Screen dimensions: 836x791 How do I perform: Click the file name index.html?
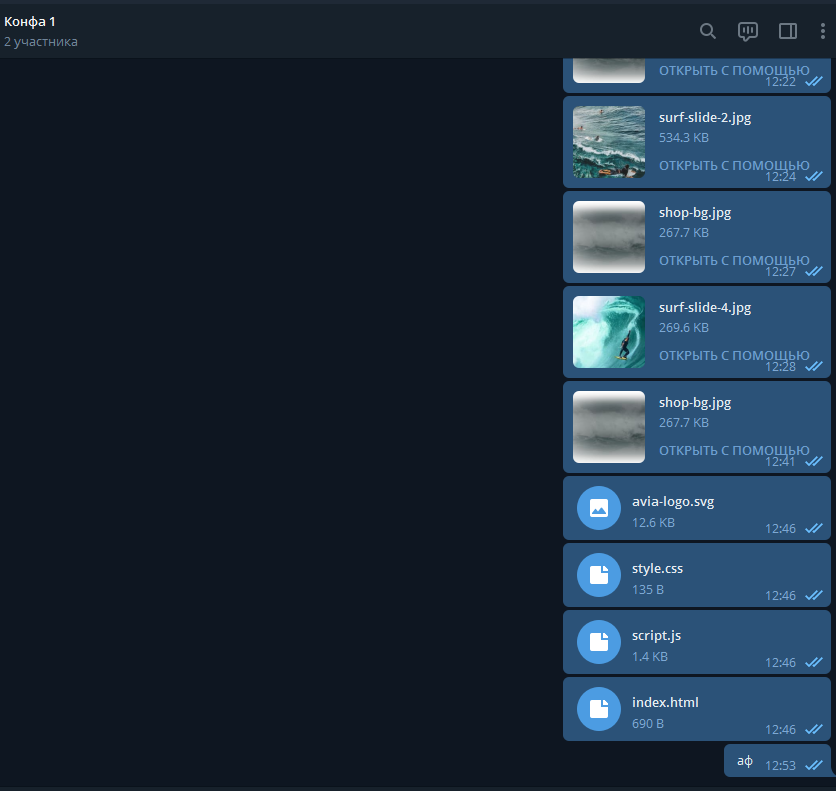click(x=665, y=703)
